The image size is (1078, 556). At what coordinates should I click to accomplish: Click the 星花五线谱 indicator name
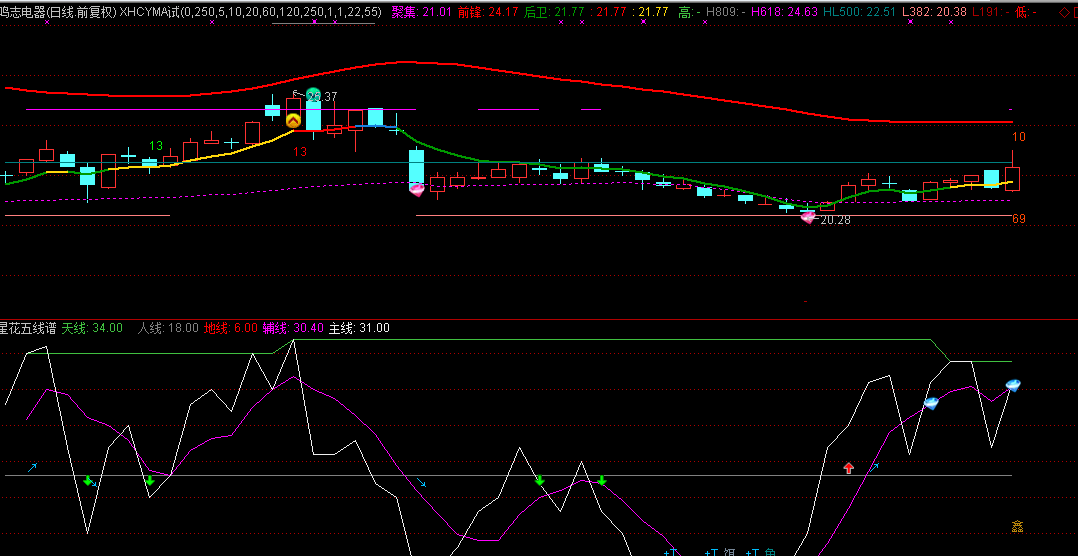coord(28,328)
